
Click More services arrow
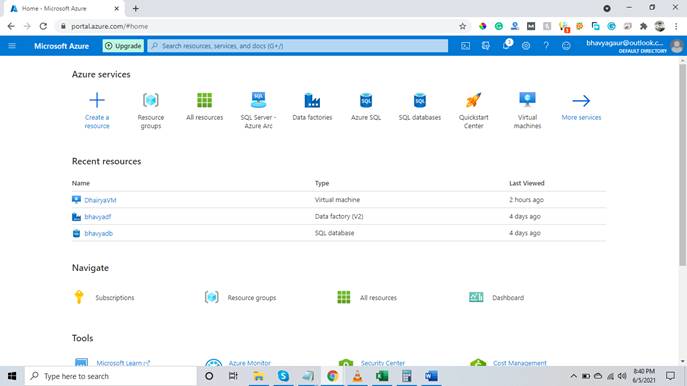point(581,101)
